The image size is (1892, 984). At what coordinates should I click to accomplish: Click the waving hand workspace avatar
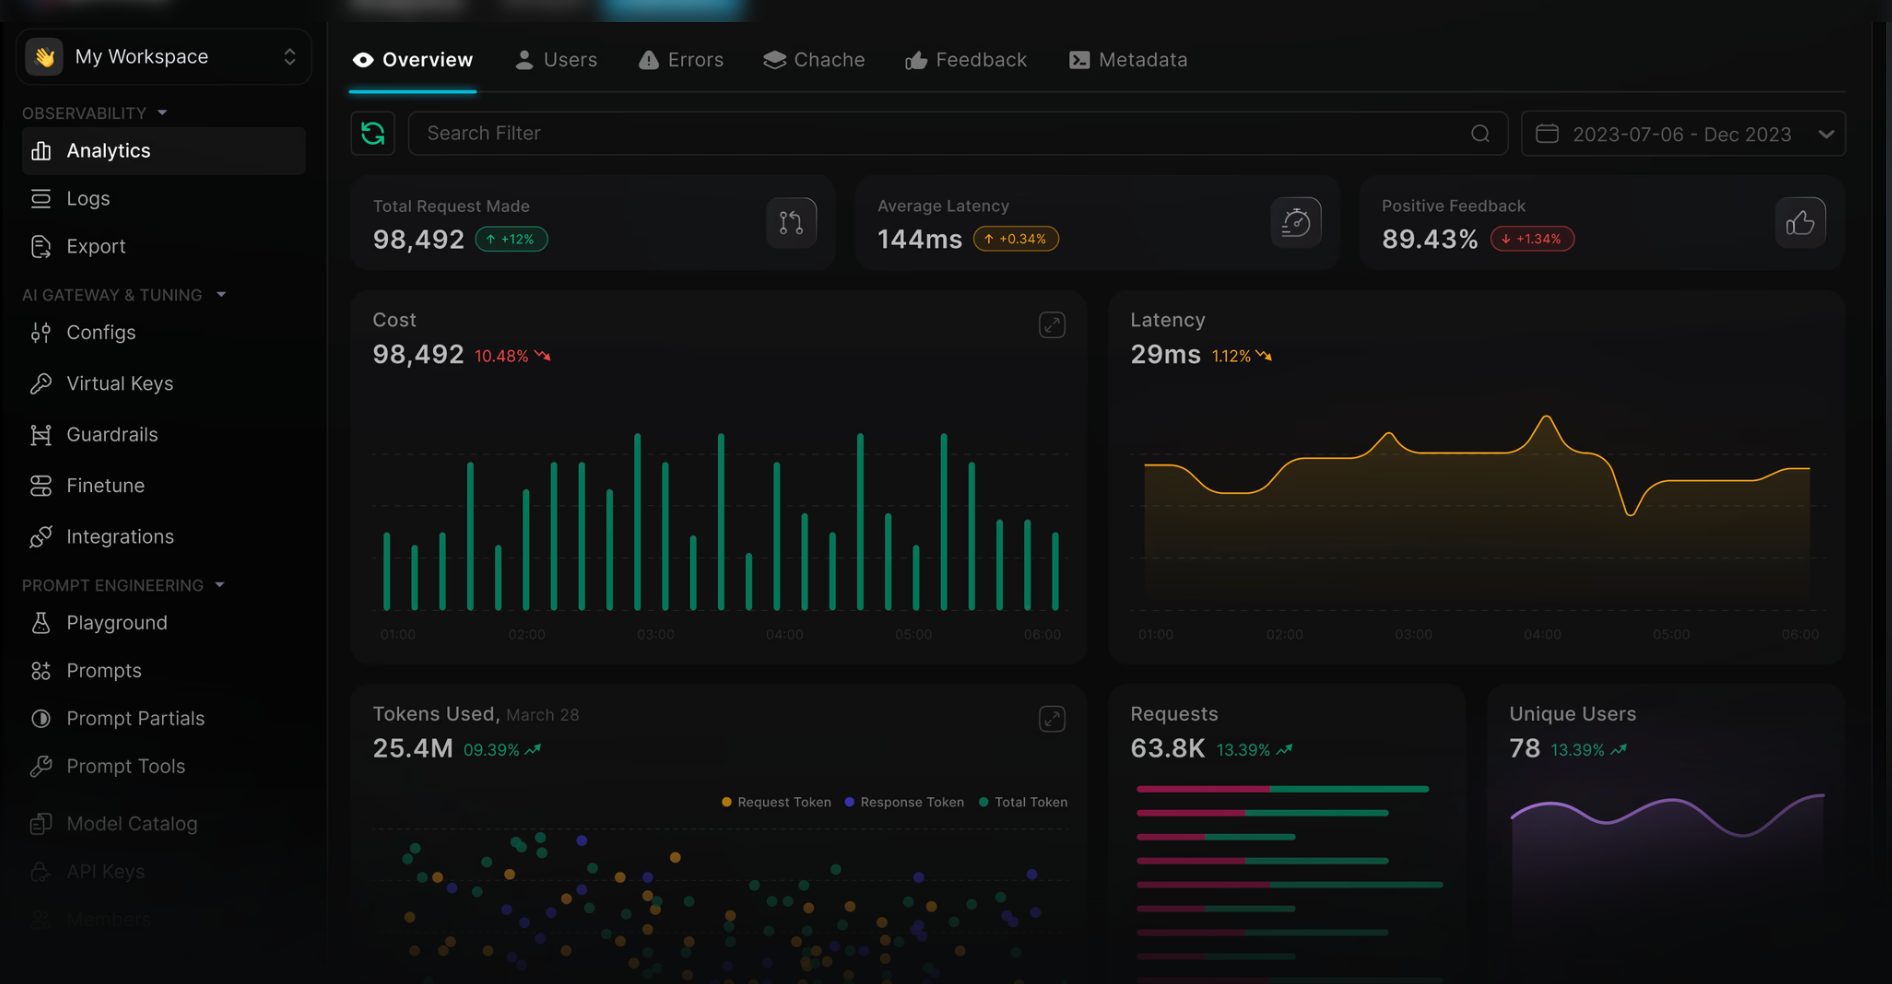click(45, 57)
